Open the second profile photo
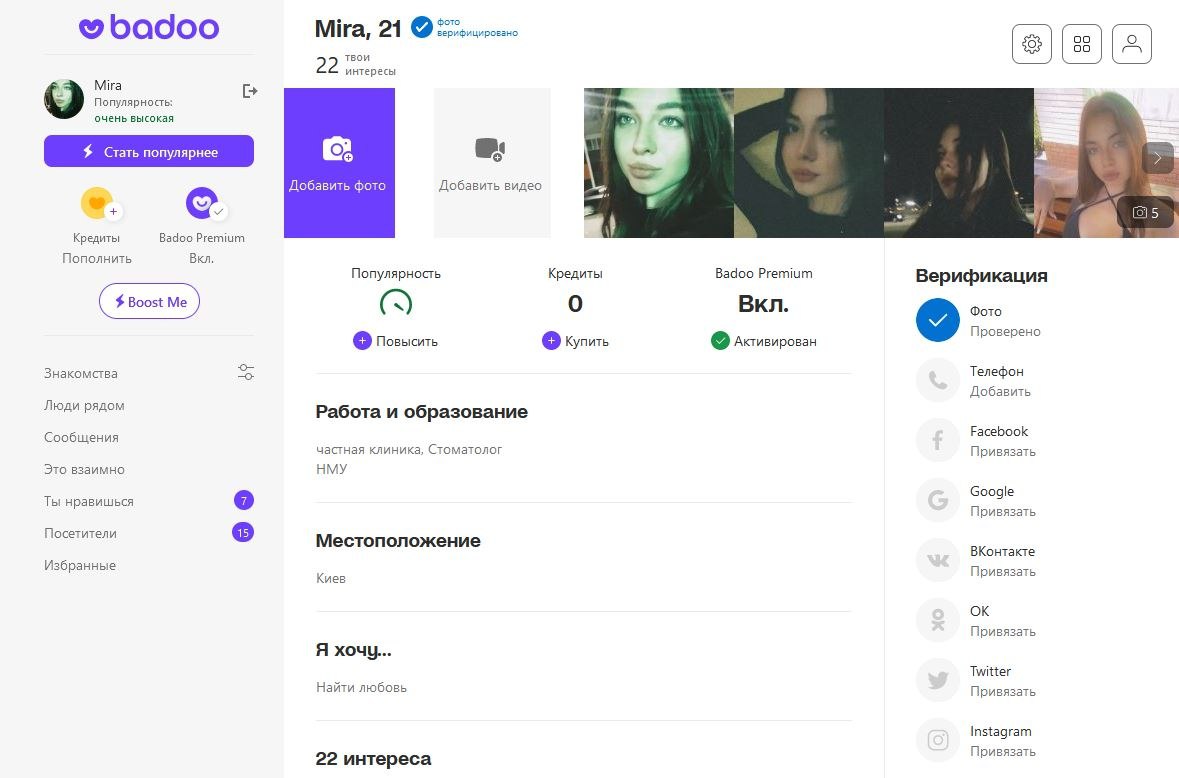Image resolution: width=1179 pixels, height=778 pixels. pos(809,163)
